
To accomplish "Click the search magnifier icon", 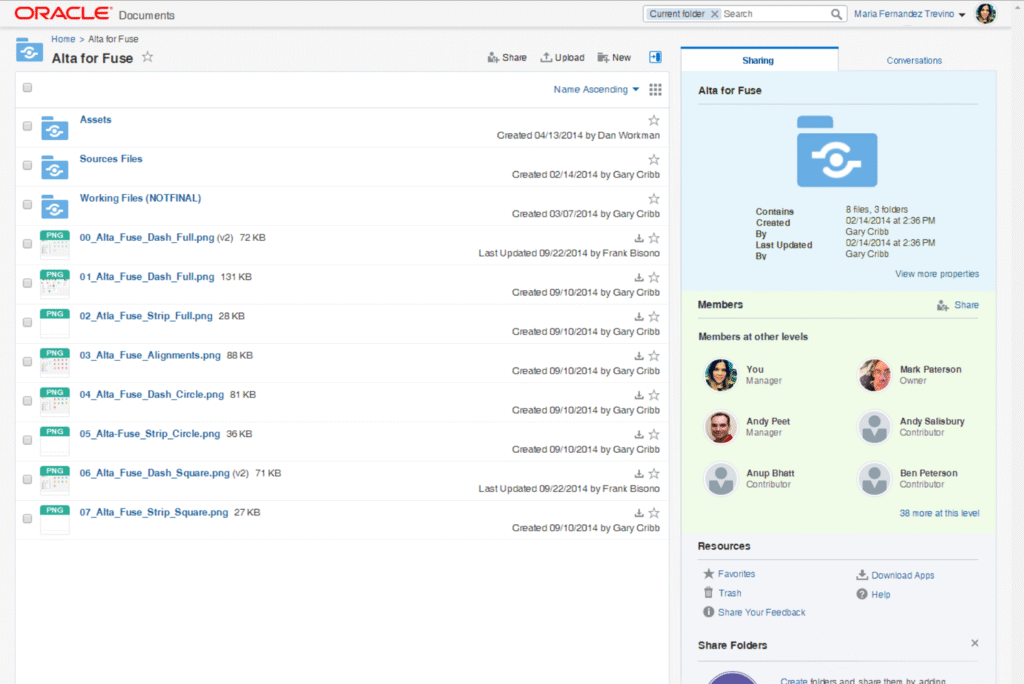I will point(836,14).
